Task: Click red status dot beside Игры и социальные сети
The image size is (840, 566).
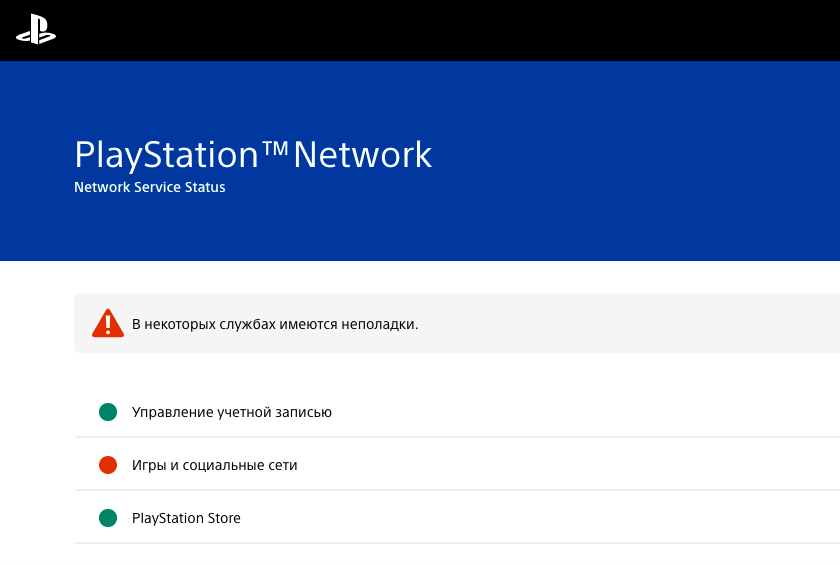Action: coord(108,465)
